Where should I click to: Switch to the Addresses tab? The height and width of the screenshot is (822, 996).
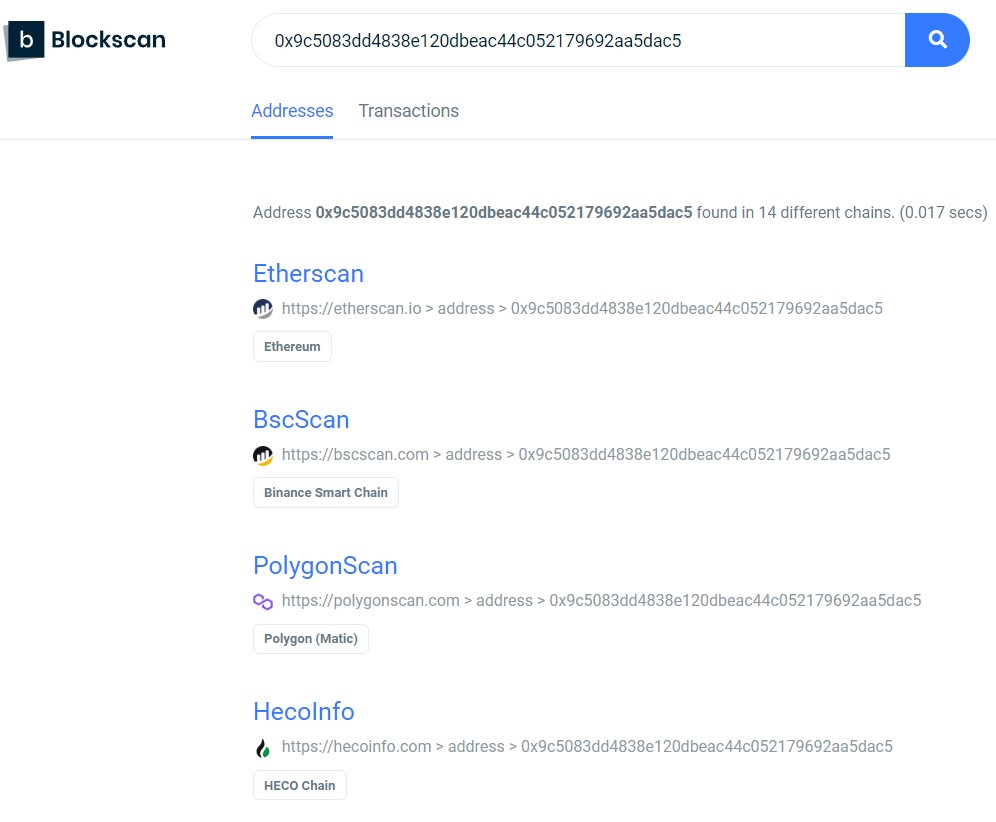pos(292,111)
